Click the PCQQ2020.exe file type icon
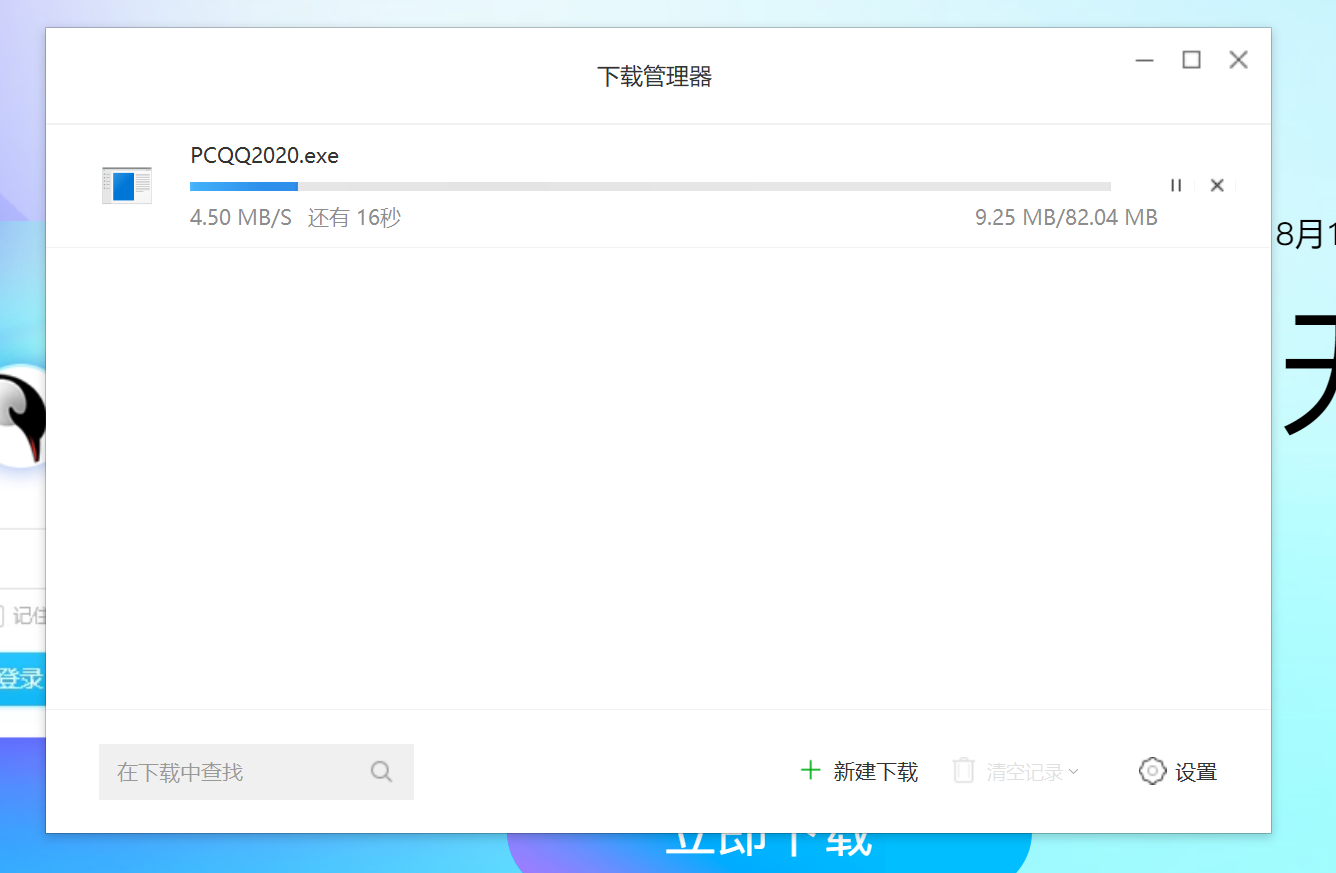 [126, 184]
